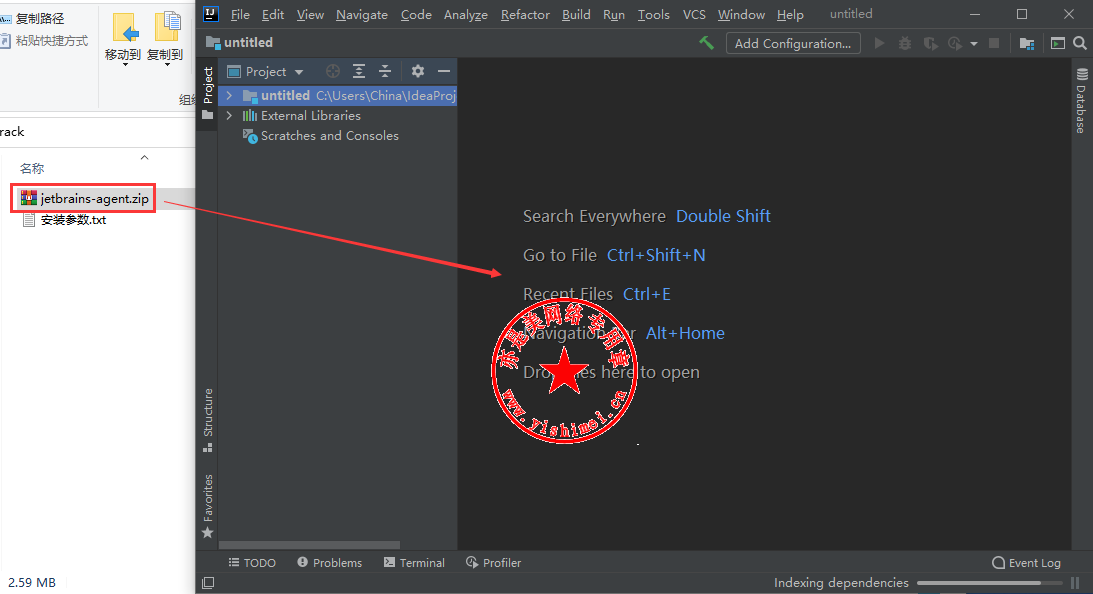Viewport: 1093px width, 594px height.
Task: Click the Build Project hammer icon
Action: tap(706, 43)
